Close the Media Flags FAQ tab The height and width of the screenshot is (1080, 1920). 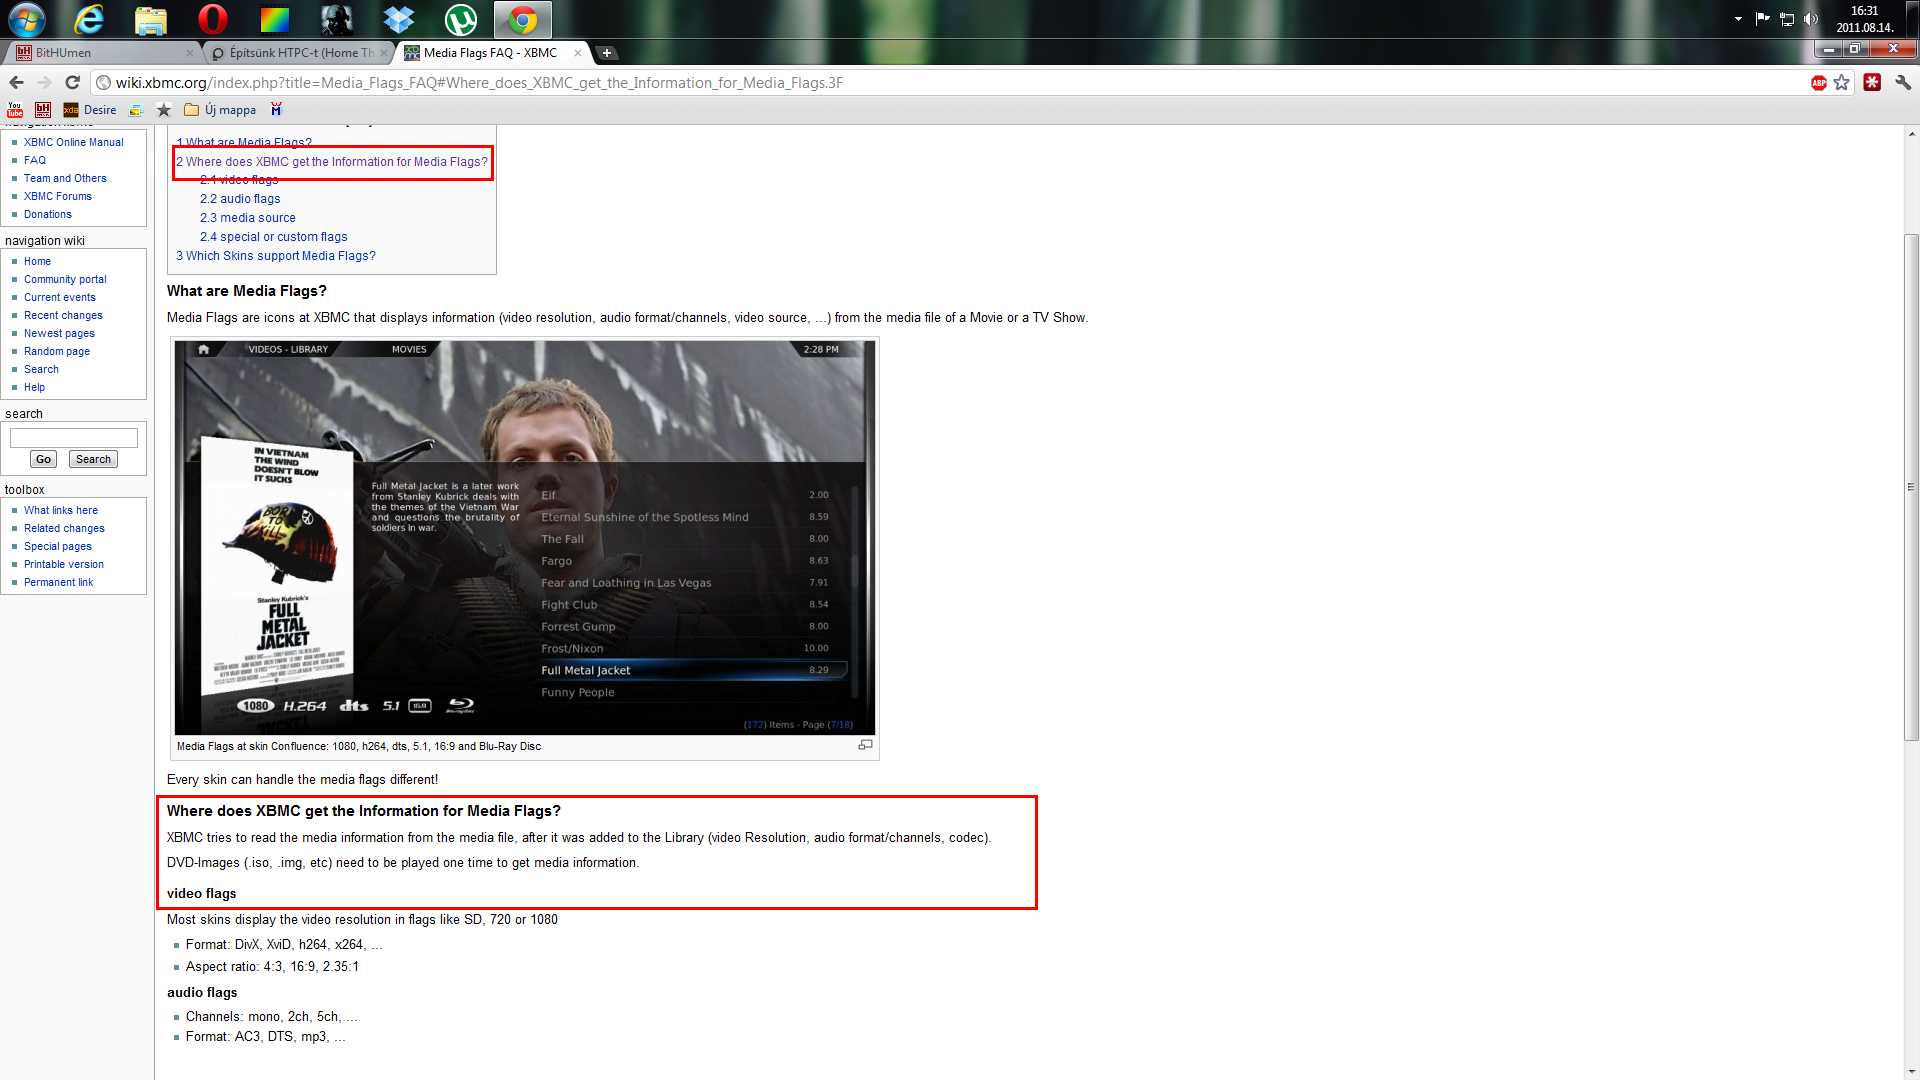(577, 53)
